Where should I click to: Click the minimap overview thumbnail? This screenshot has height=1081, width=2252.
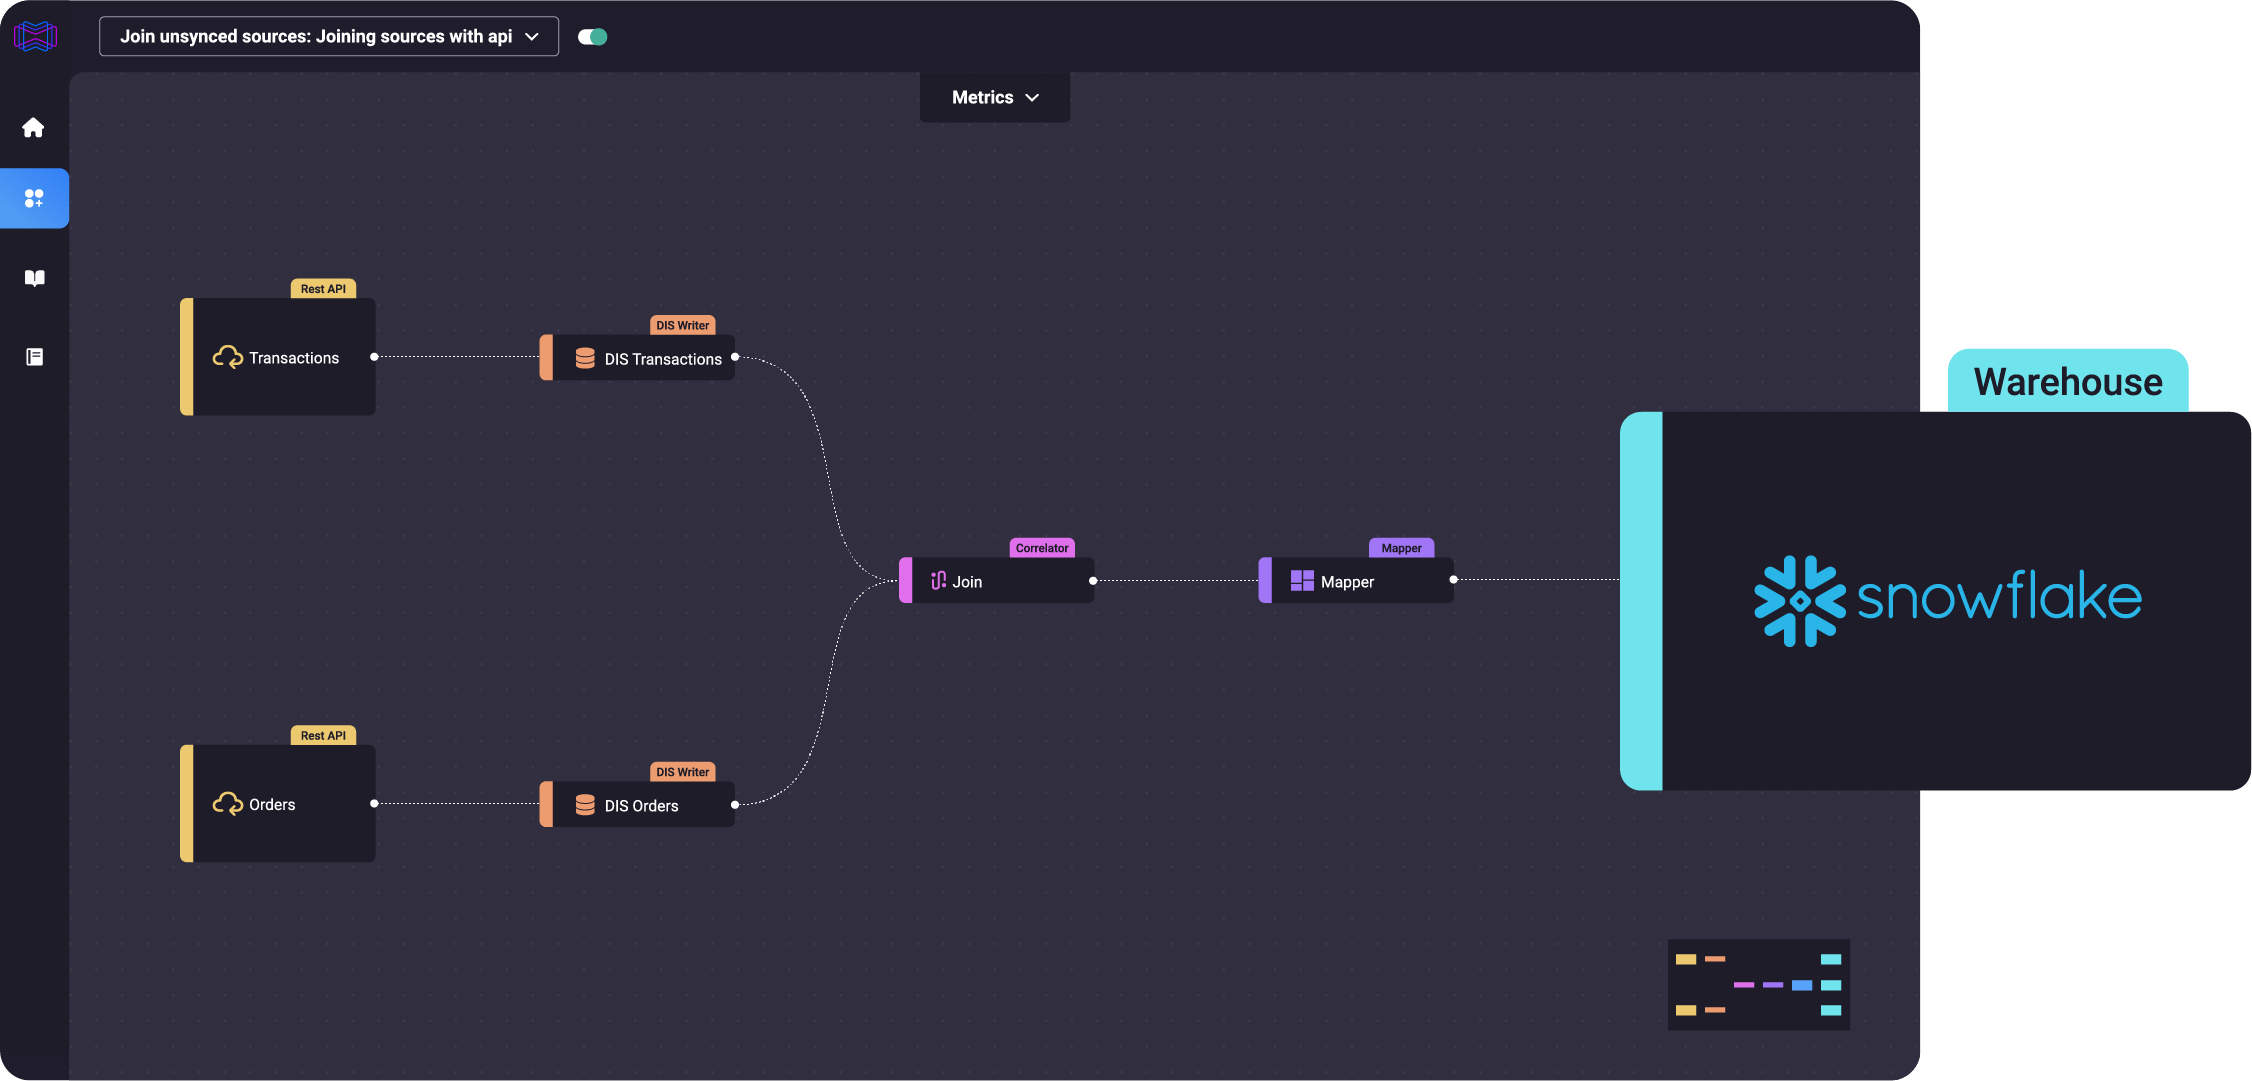[x=1759, y=985]
